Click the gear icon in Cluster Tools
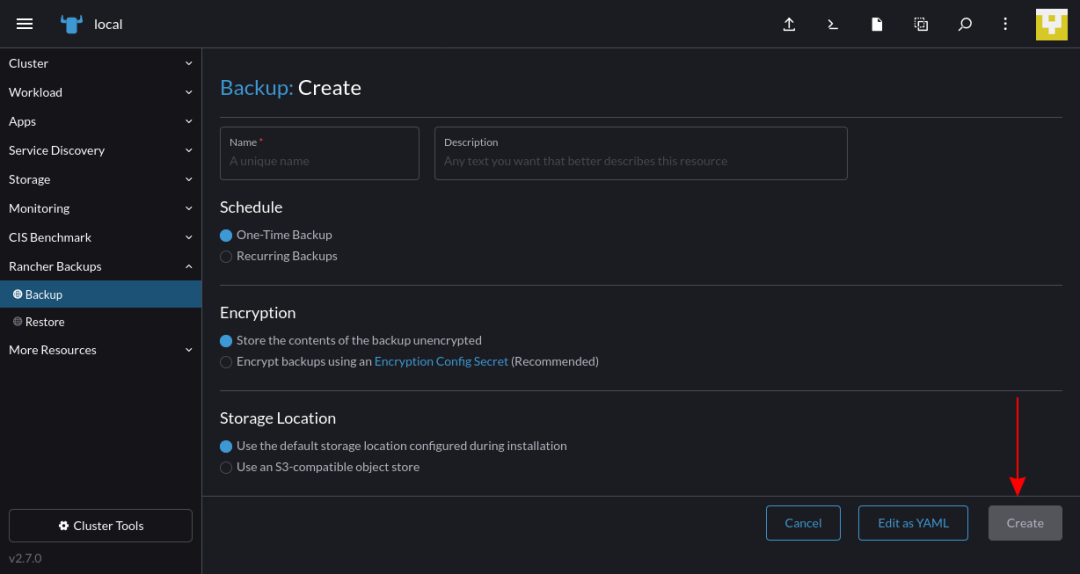 (x=63, y=526)
